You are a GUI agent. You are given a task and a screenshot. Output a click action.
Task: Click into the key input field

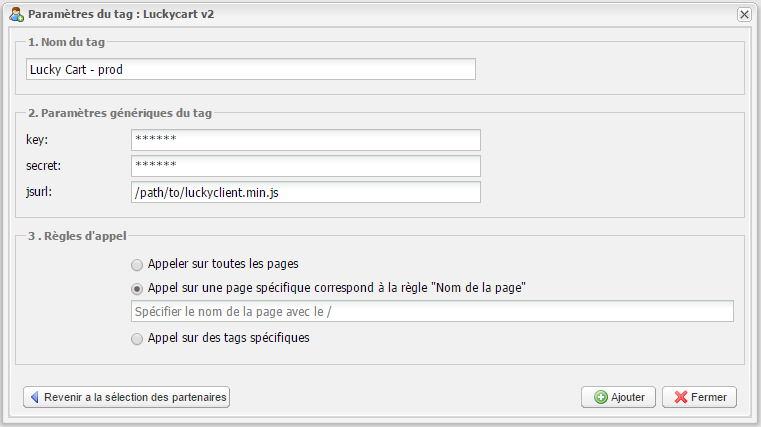click(x=305, y=140)
